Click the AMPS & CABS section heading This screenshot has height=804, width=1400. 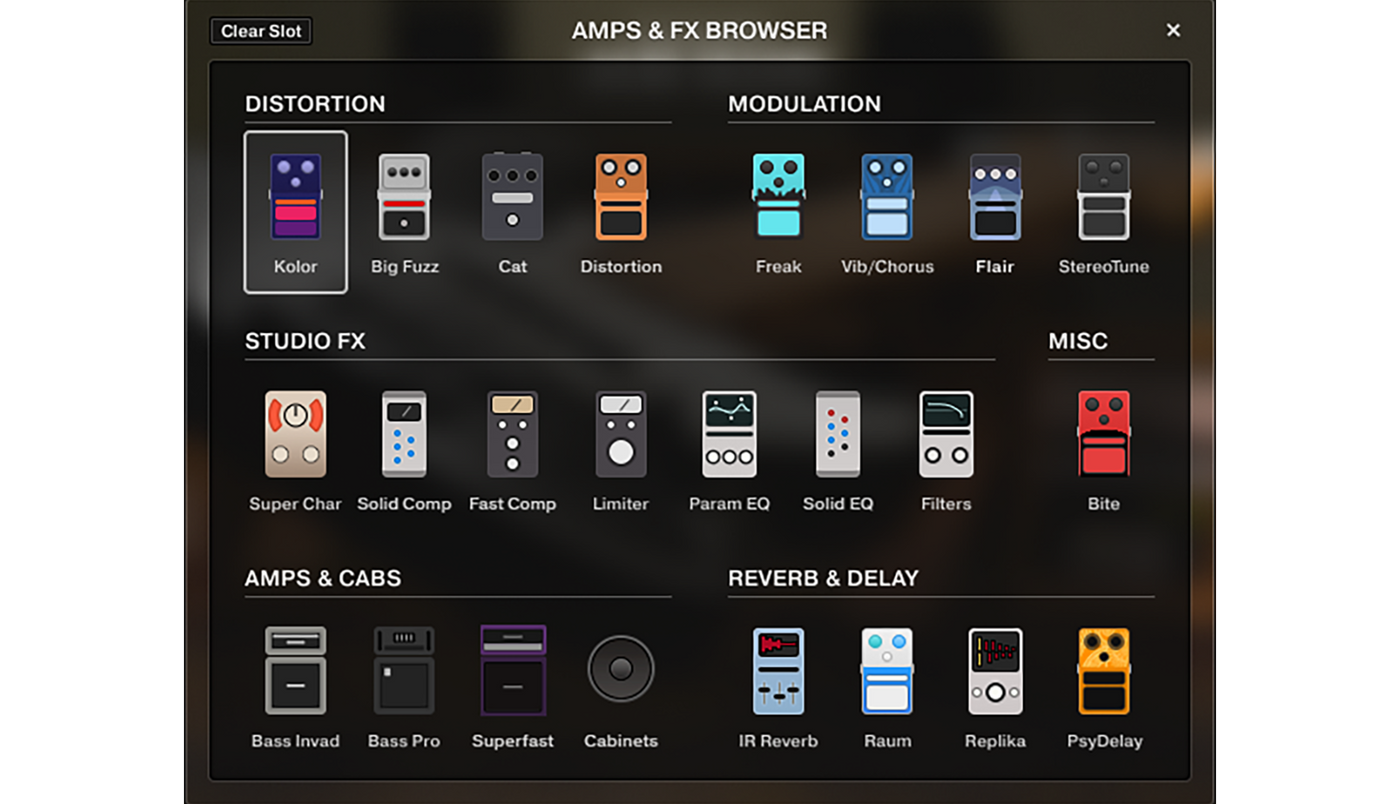tap(323, 579)
